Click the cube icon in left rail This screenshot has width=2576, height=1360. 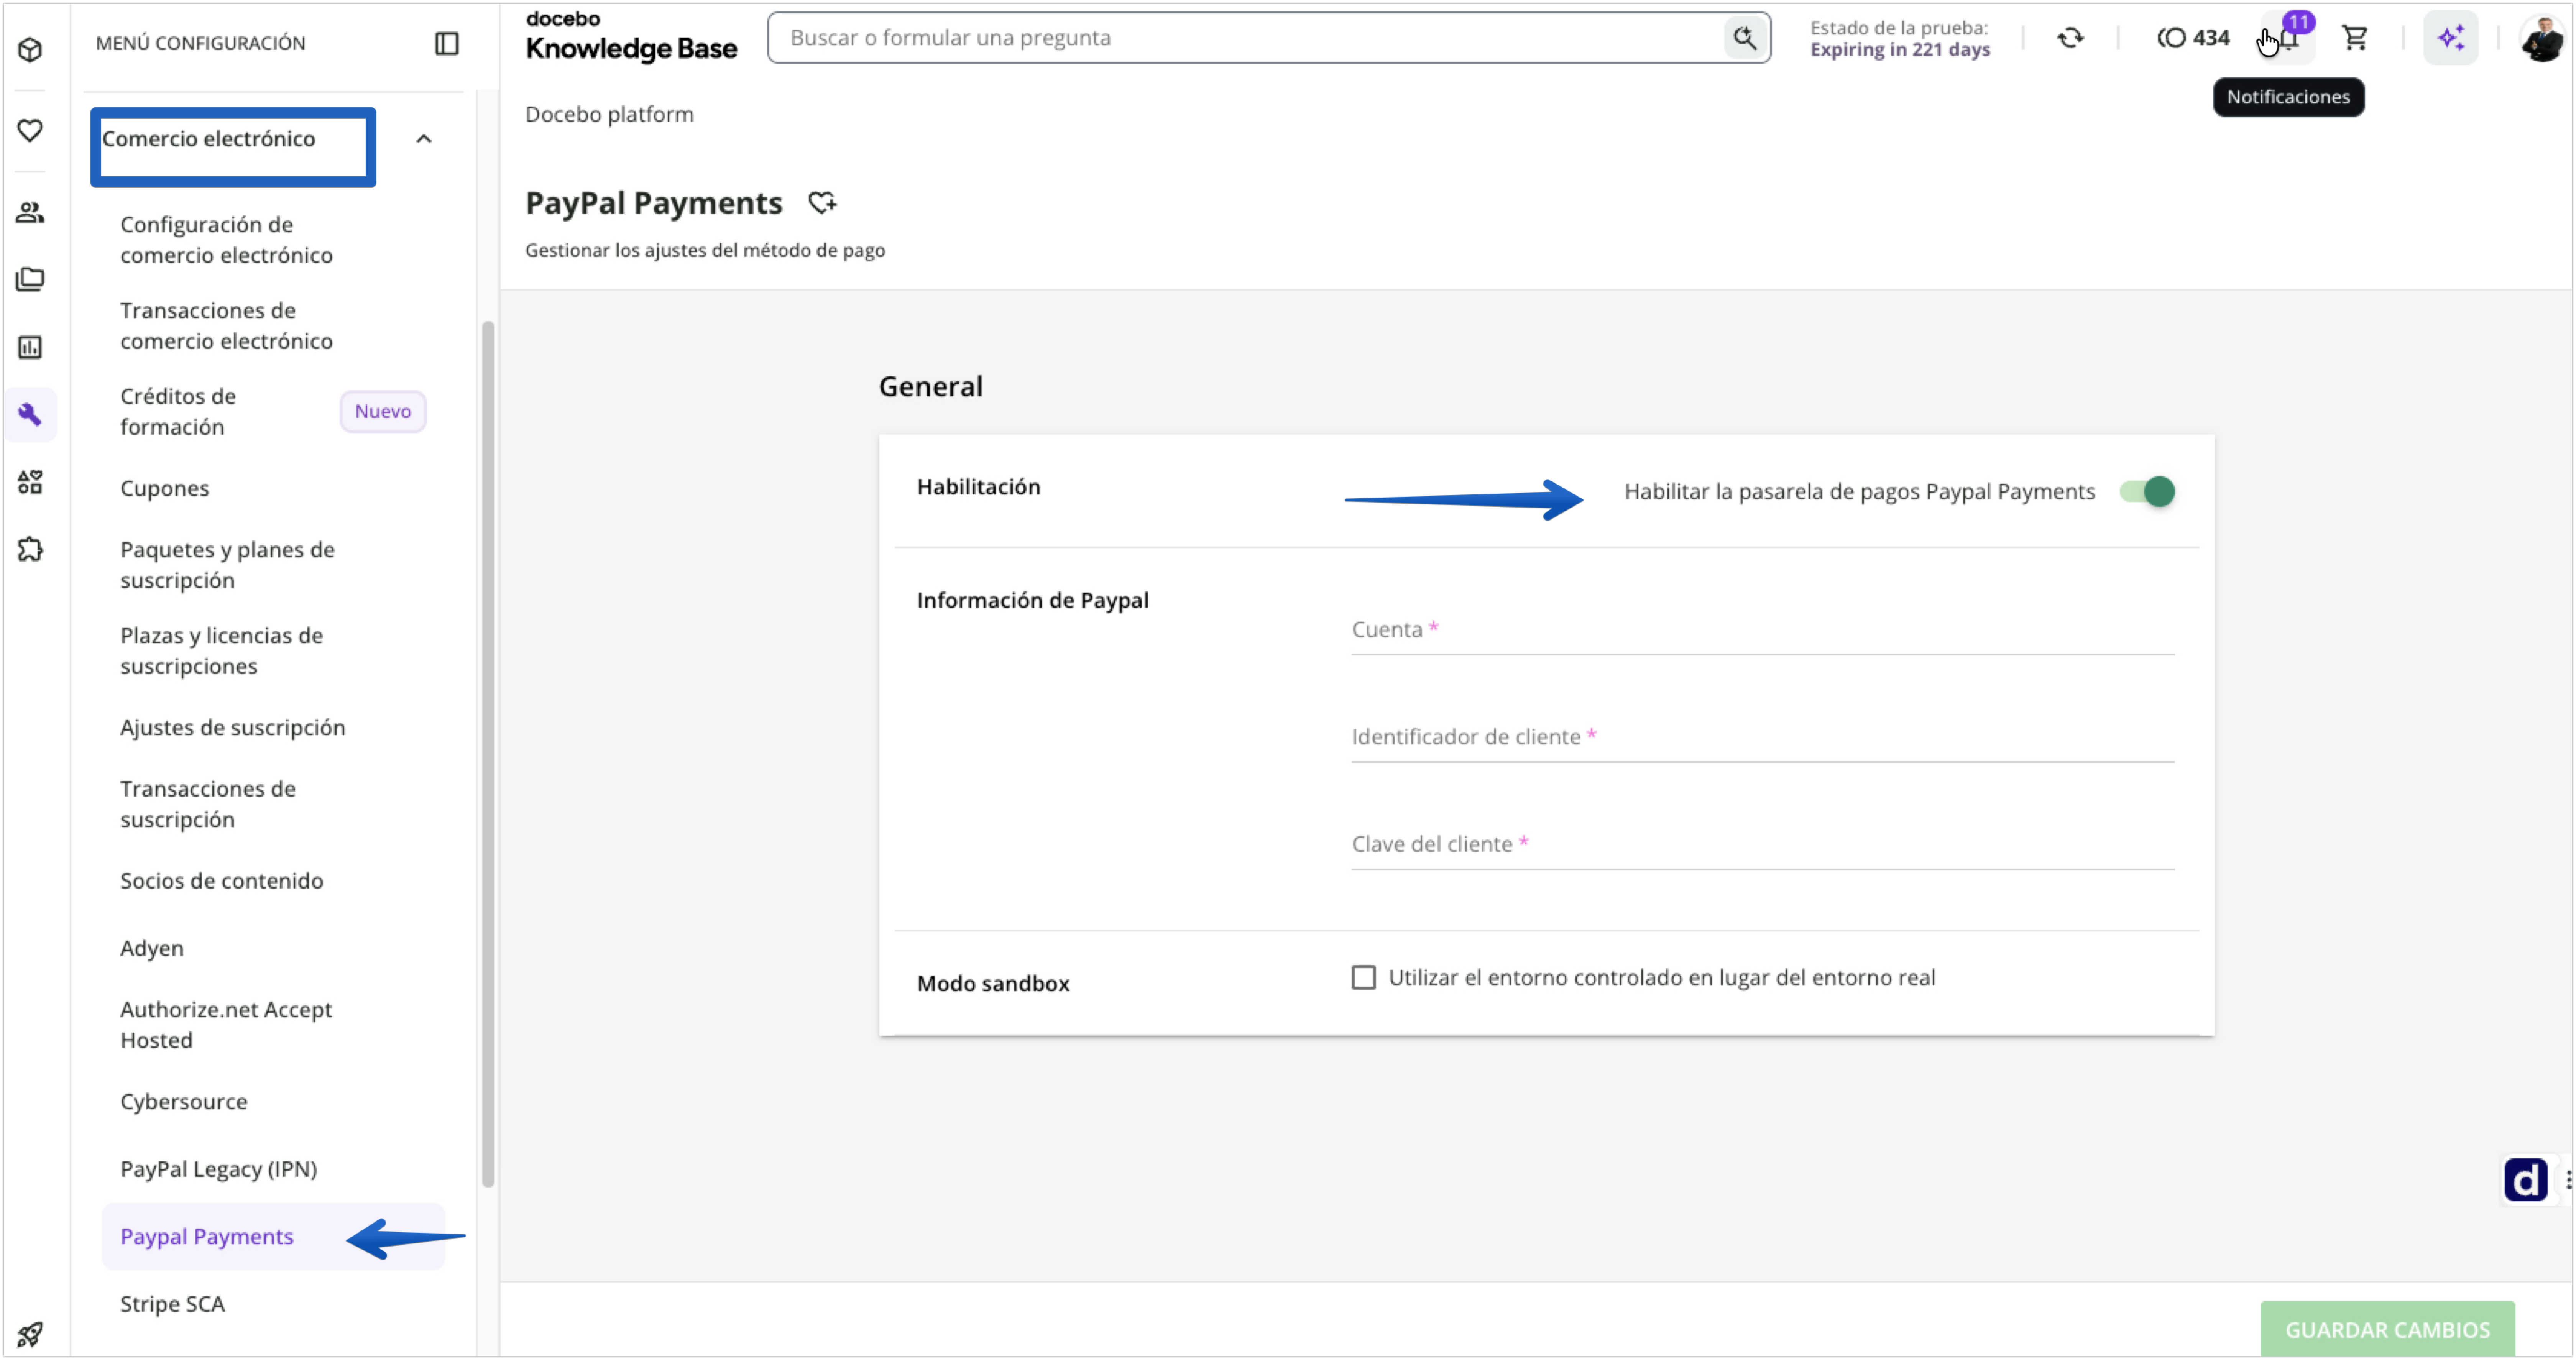[x=30, y=49]
